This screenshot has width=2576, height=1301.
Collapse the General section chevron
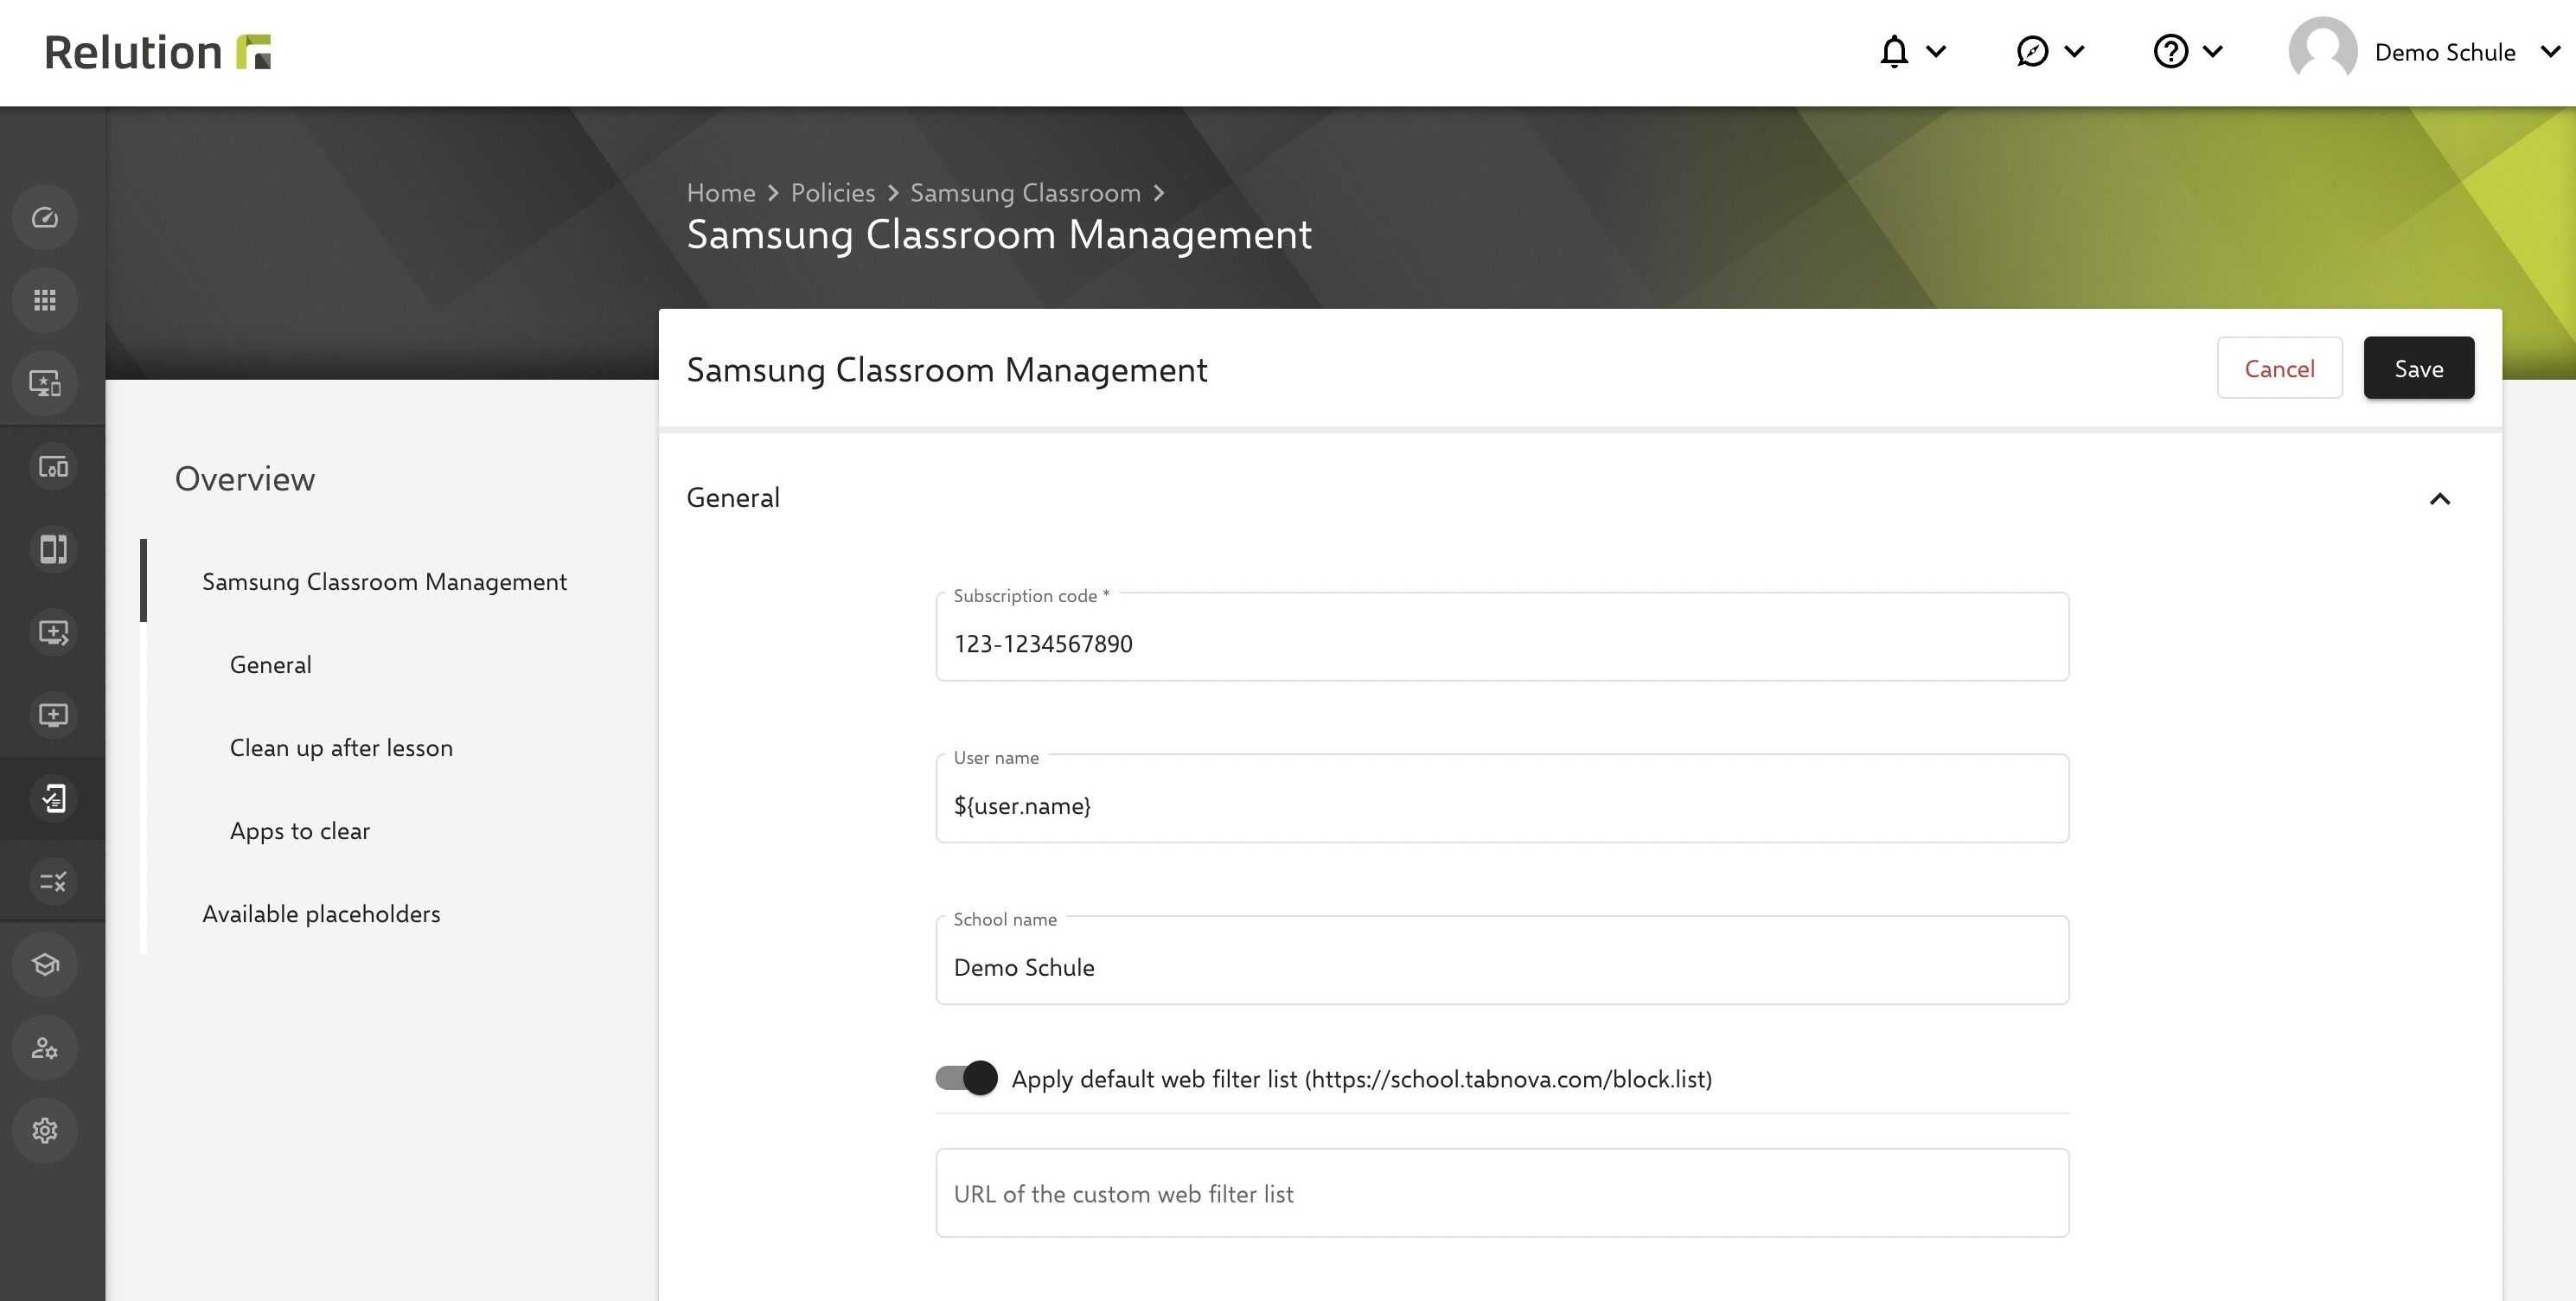tap(2439, 498)
